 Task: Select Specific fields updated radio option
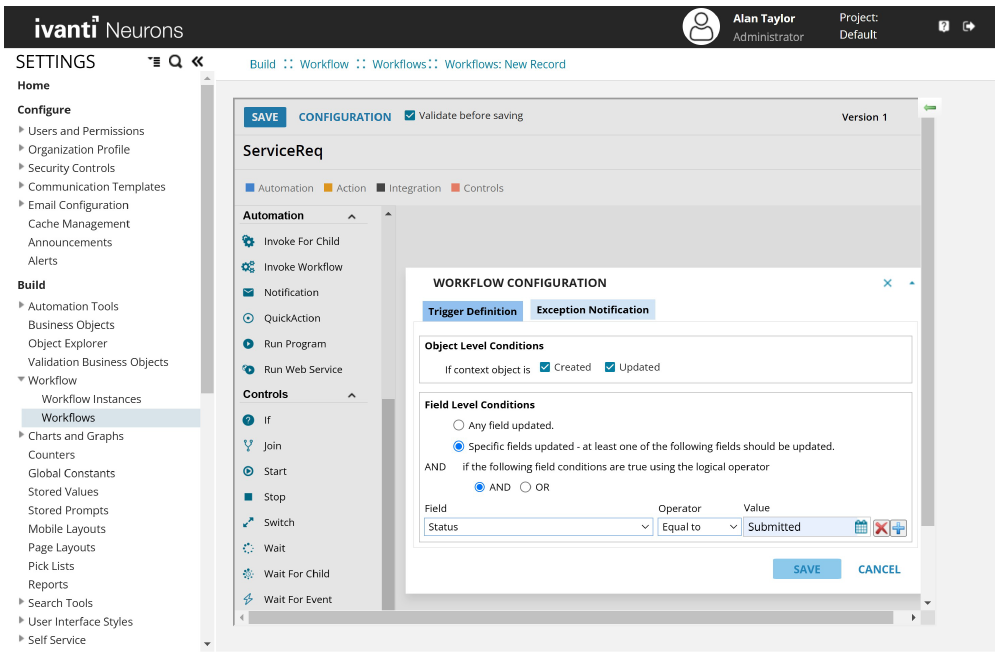459,447
